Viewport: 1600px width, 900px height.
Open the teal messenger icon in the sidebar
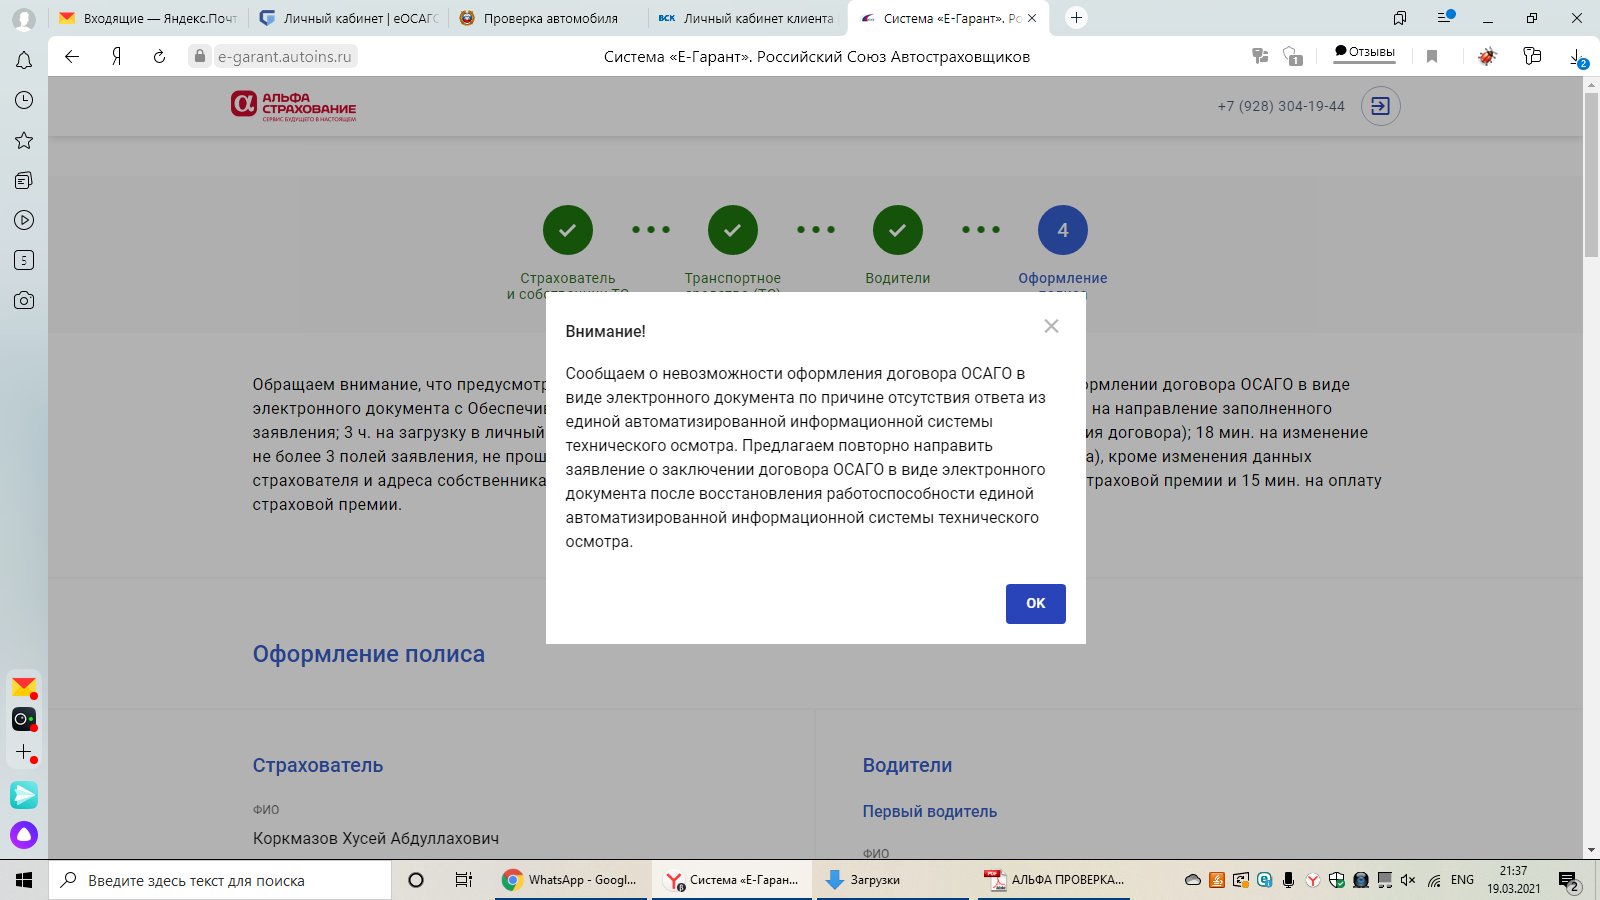coord(24,795)
